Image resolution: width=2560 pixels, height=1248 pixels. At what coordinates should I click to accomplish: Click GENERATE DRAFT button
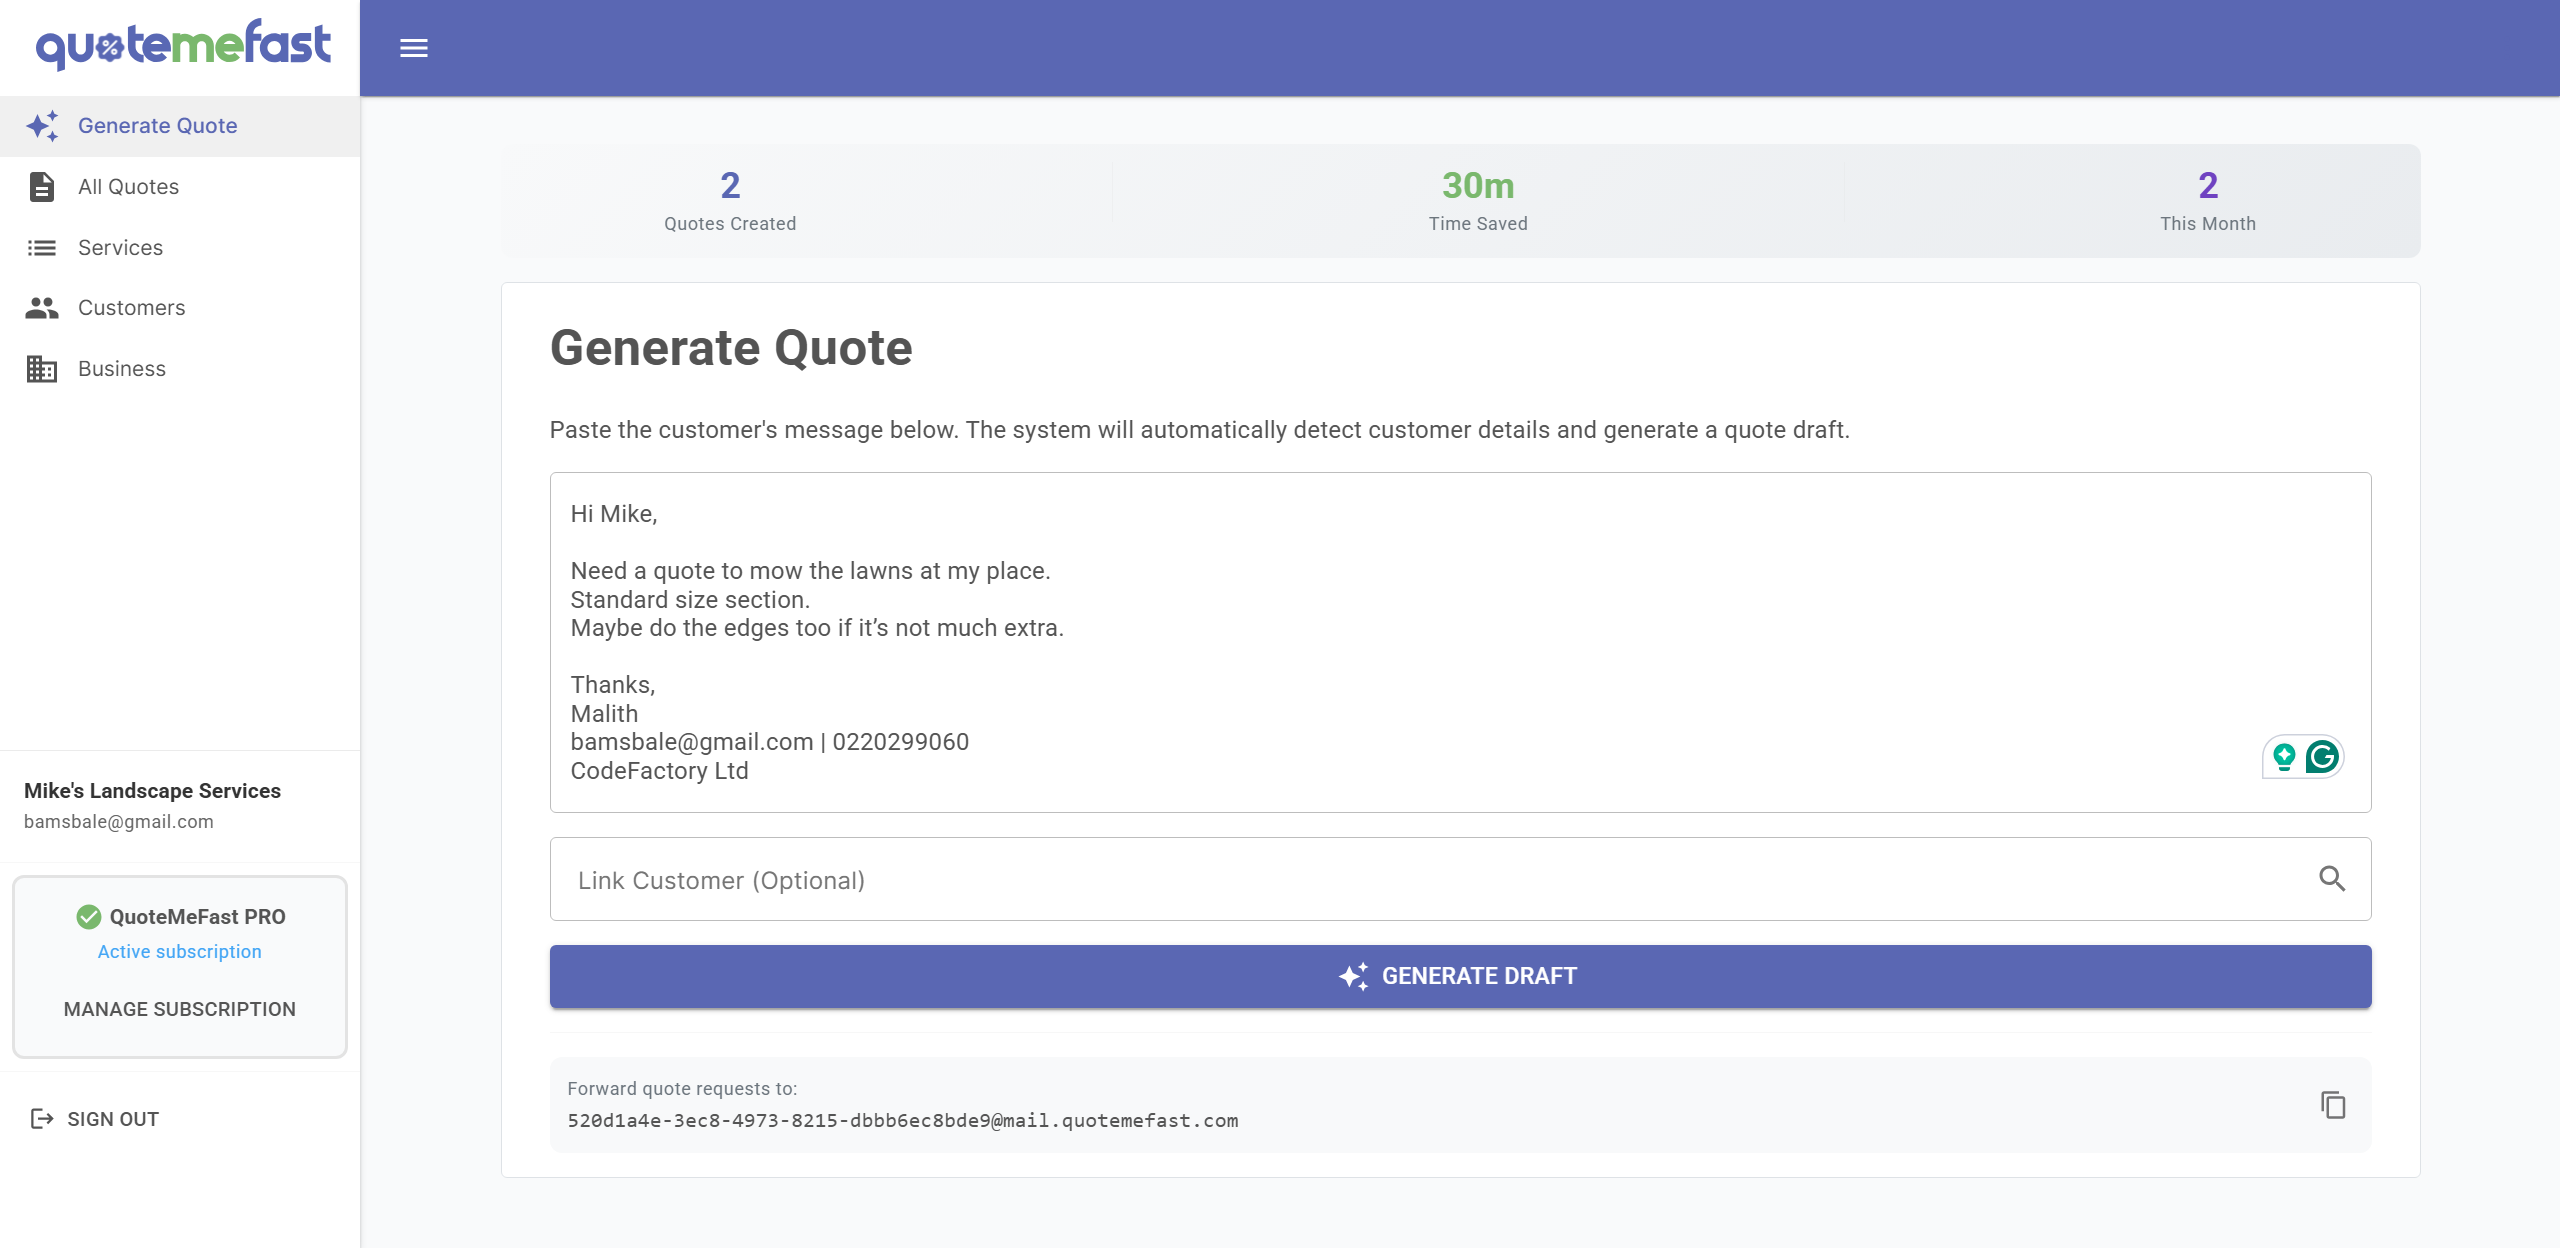pyautogui.click(x=1460, y=976)
